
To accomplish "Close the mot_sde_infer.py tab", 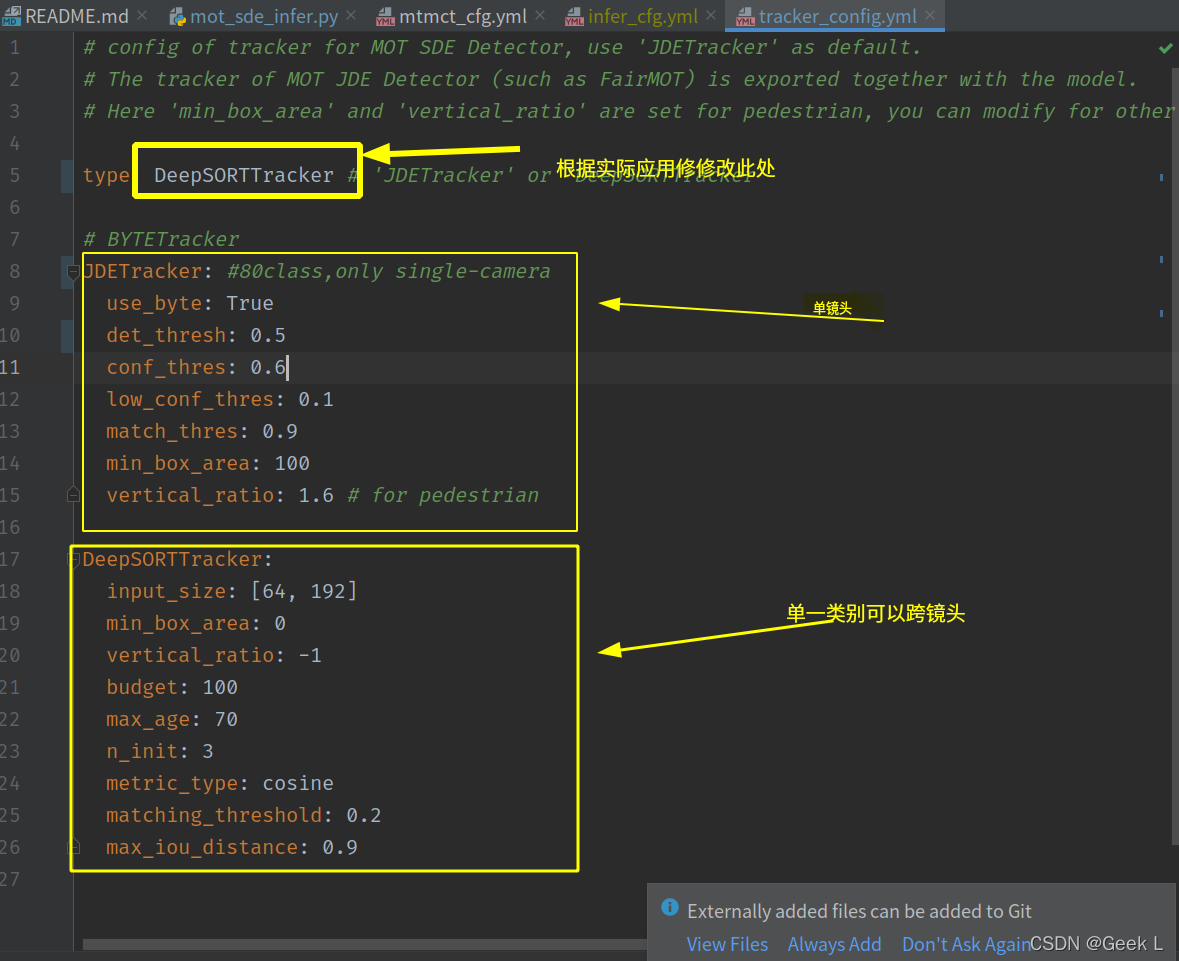I will (351, 15).
